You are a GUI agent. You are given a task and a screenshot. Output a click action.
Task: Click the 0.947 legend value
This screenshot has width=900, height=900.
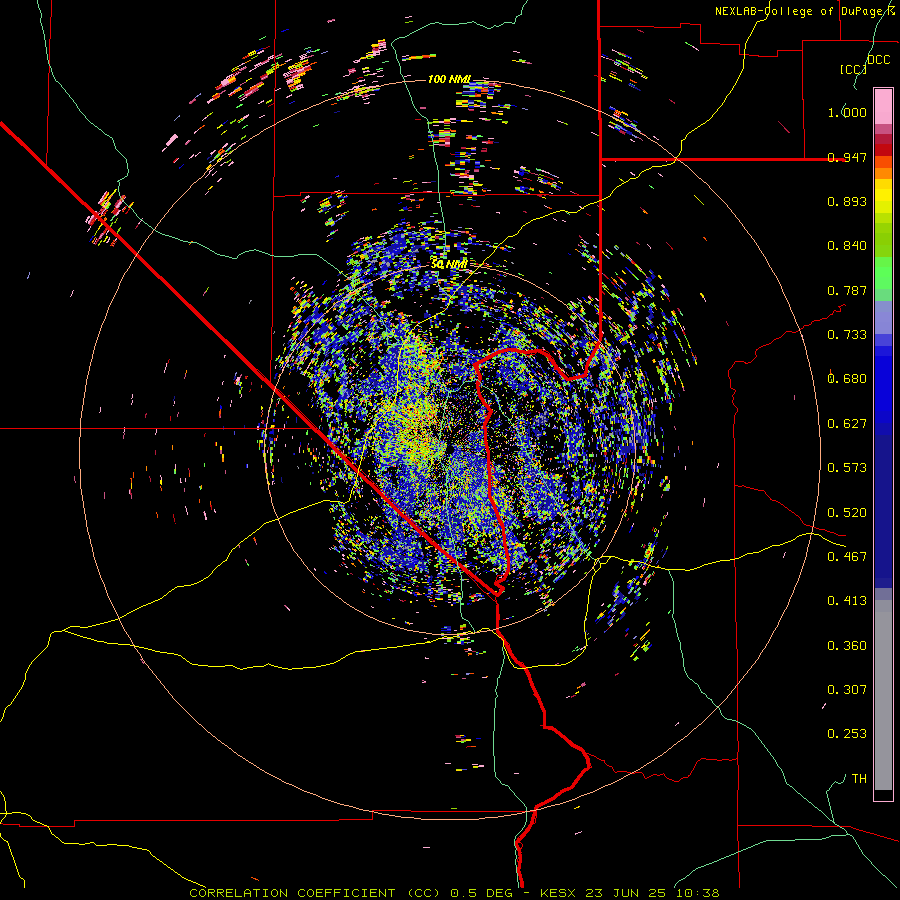pos(847,157)
